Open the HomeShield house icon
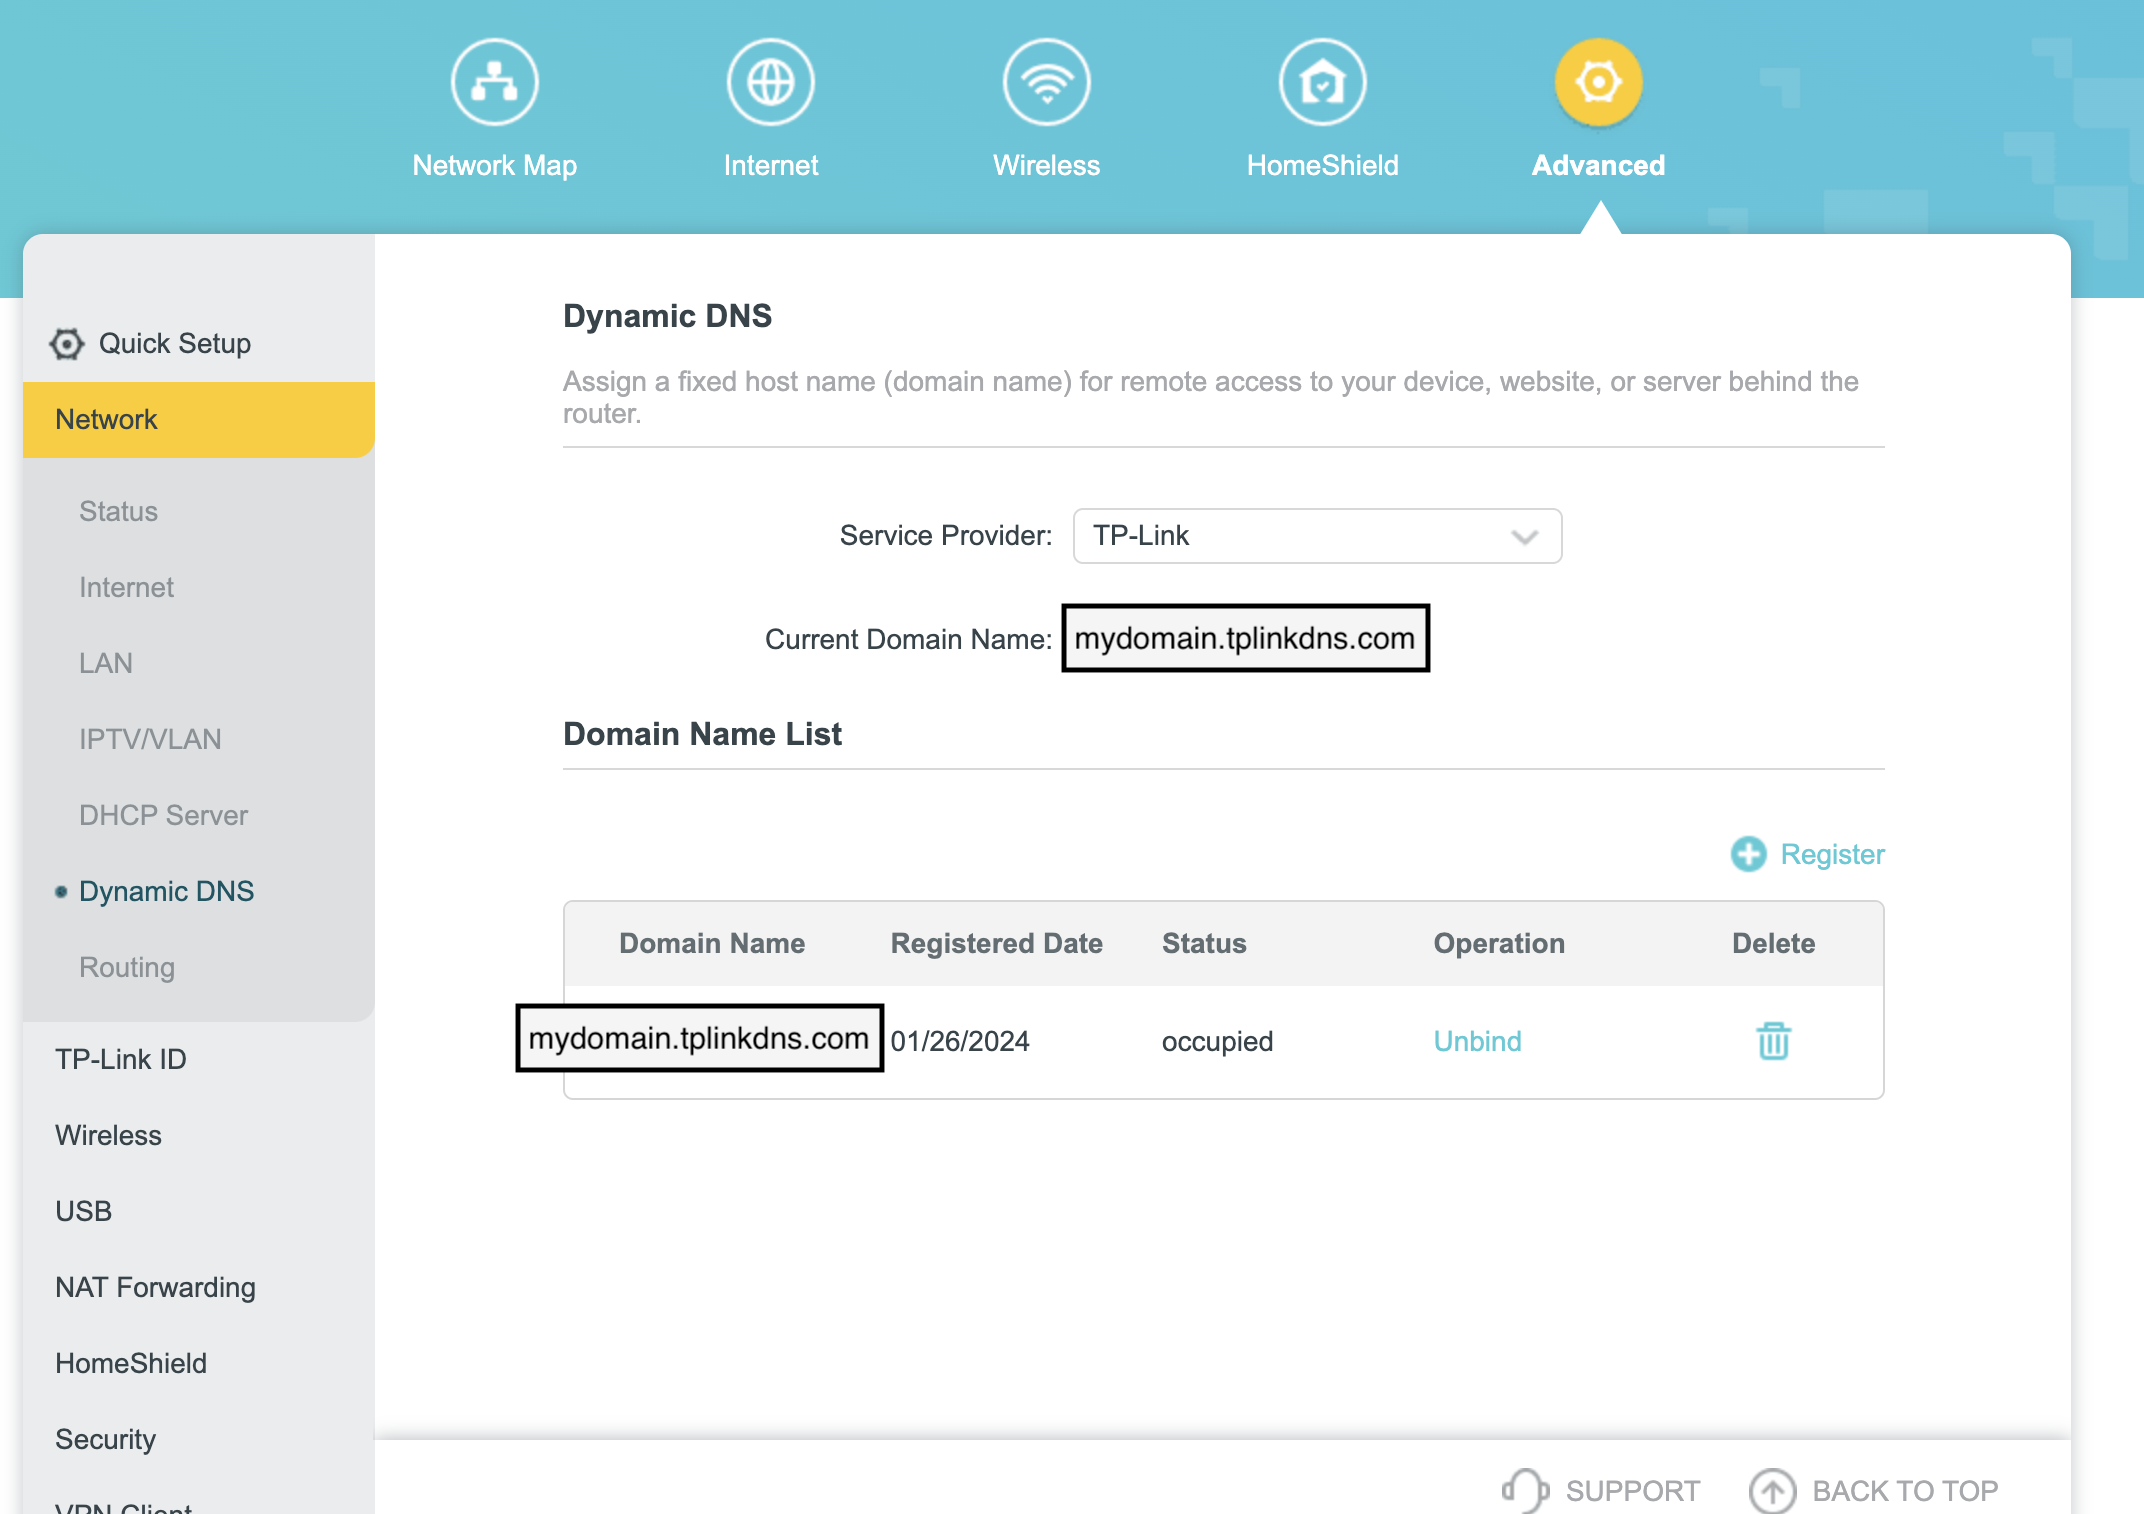Viewport: 2144px width, 1514px height. pos(1322,82)
